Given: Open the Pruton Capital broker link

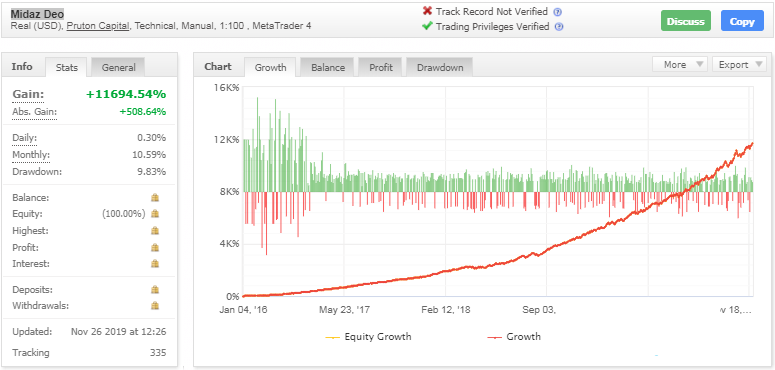Looking at the screenshot, I should [98, 26].
